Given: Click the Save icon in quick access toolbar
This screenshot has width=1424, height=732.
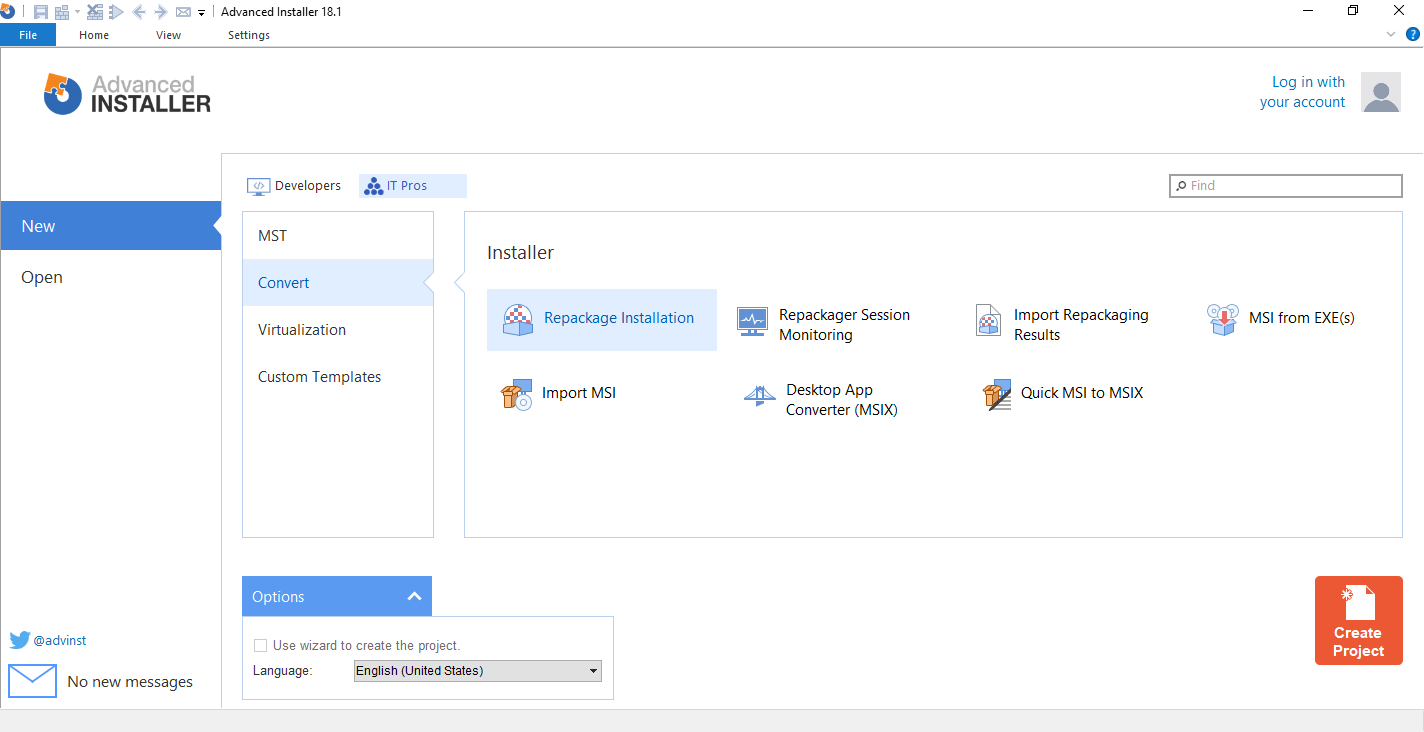Looking at the screenshot, I should [40, 11].
